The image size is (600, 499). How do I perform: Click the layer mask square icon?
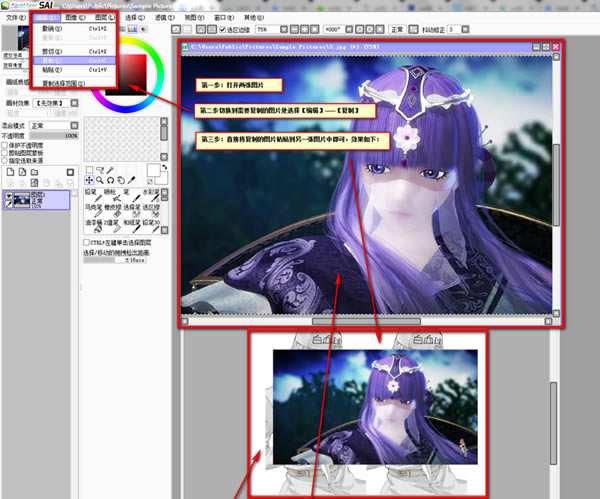[70, 172]
